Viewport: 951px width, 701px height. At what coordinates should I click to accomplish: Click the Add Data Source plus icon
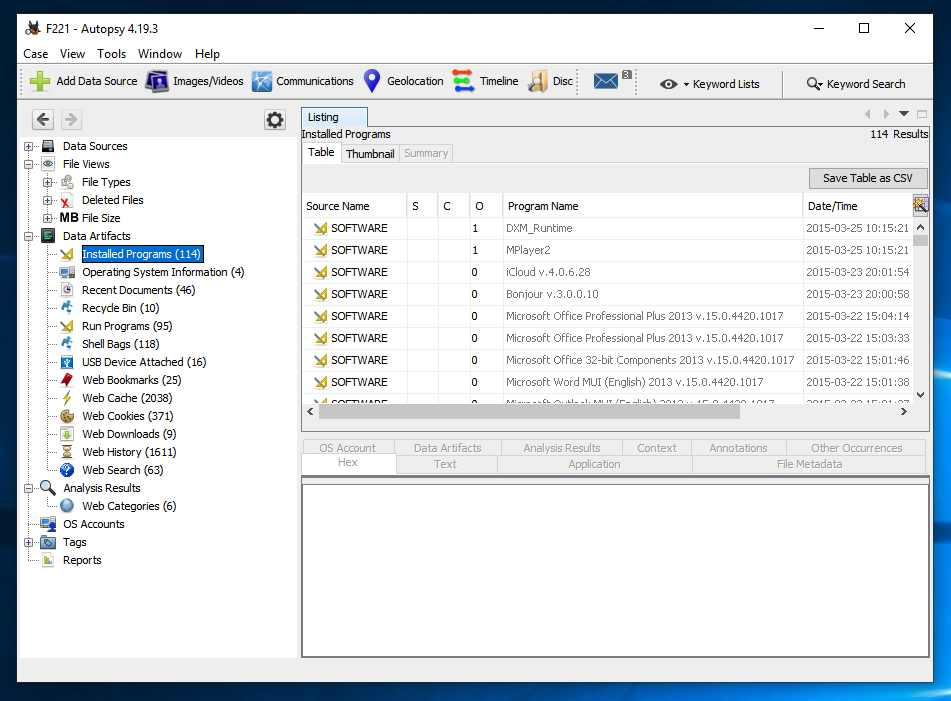tap(40, 81)
